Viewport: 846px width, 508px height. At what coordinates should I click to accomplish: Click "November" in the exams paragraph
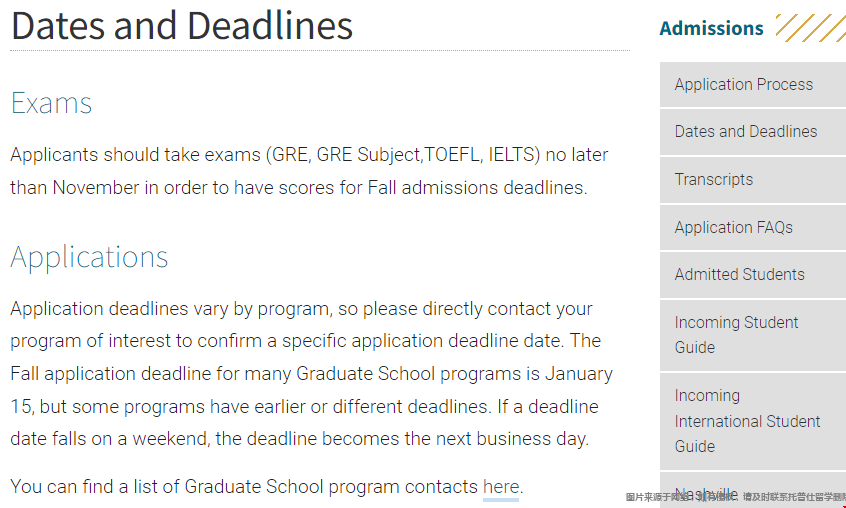(x=98, y=187)
